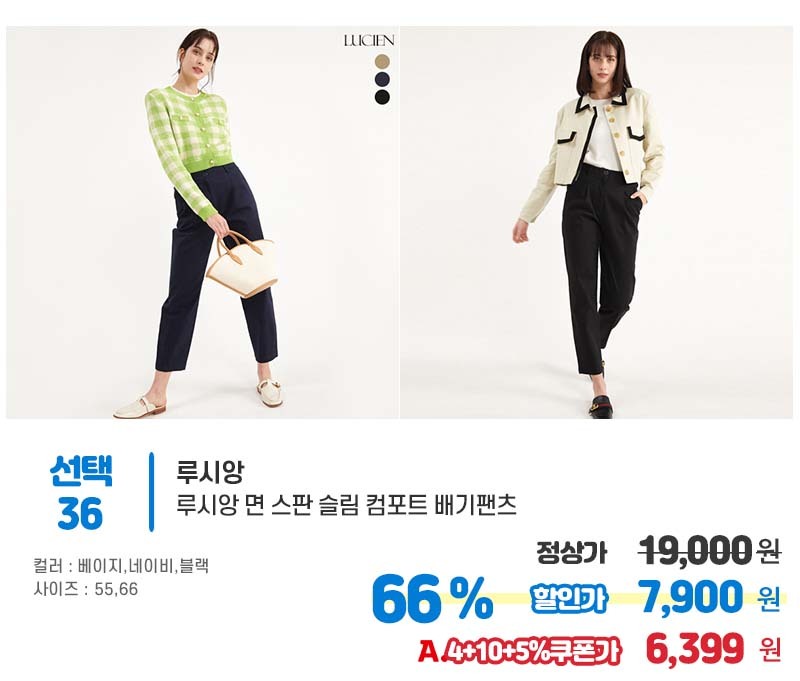The height and width of the screenshot is (681, 800).
Task: Click the 사이즈 55,66 size info
Action: [x=86, y=589]
